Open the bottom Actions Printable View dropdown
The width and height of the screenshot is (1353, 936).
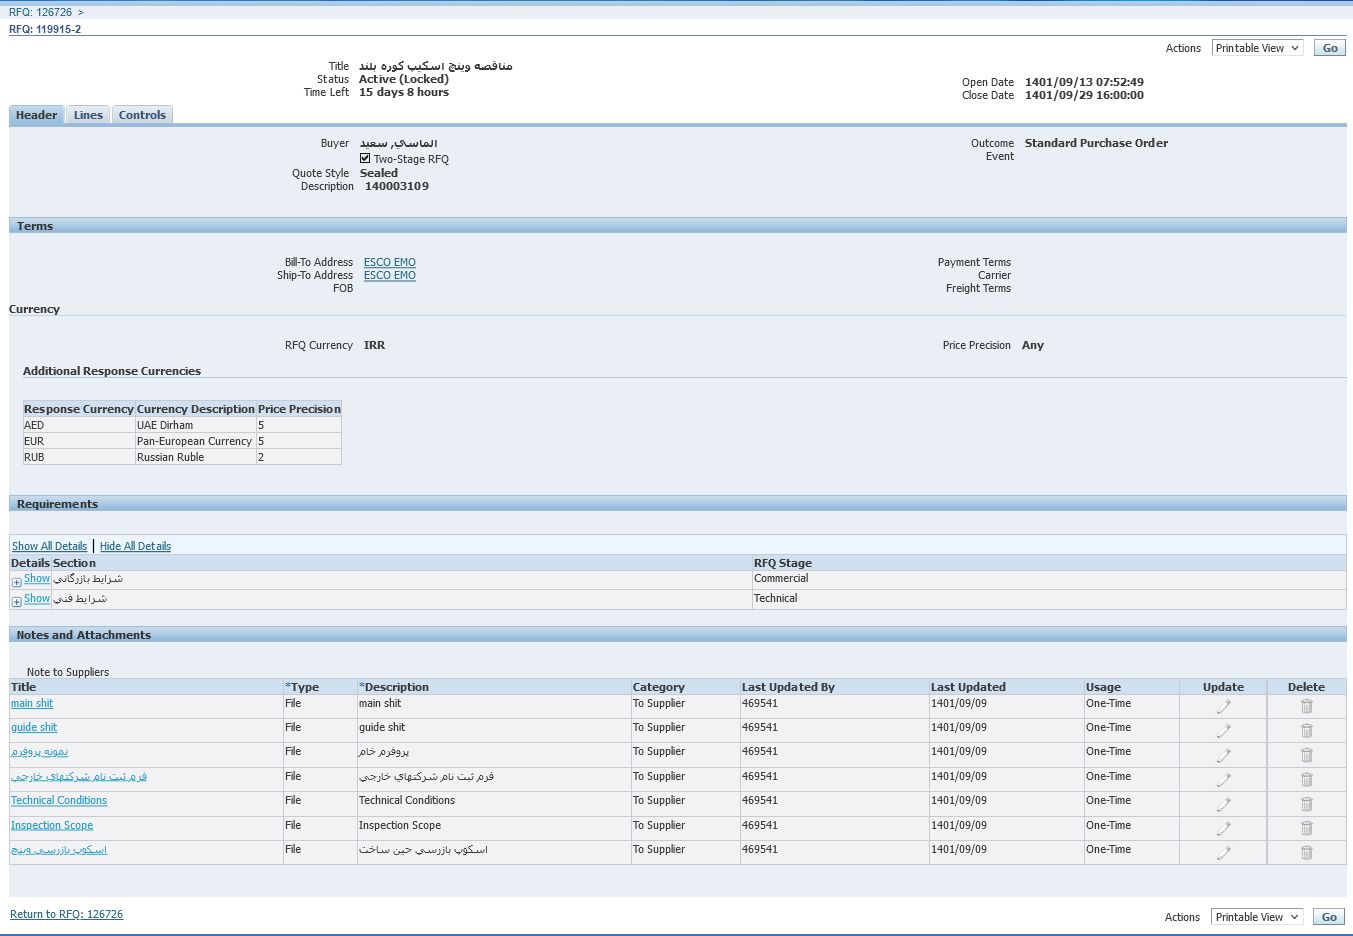click(x=1257, y=917)
